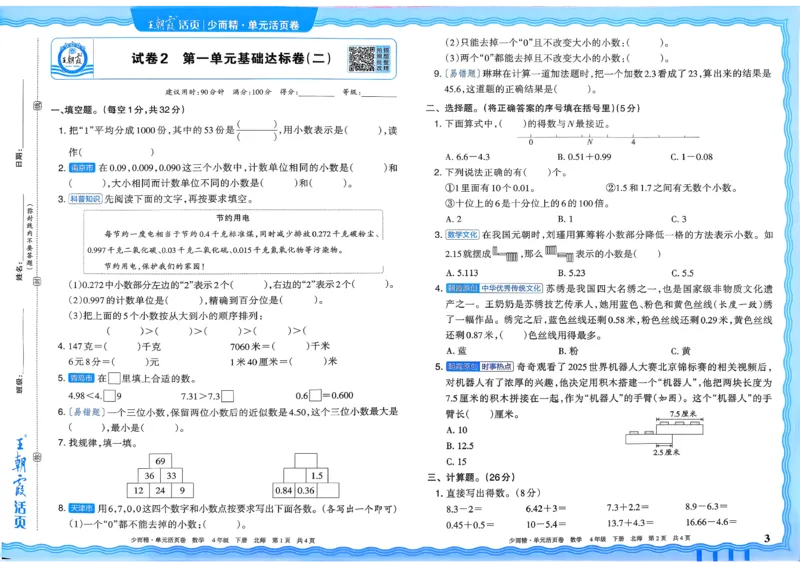
Task: Click 147克=( )千克 conversion
Action: pyautogui.click(x=114, y=347)
